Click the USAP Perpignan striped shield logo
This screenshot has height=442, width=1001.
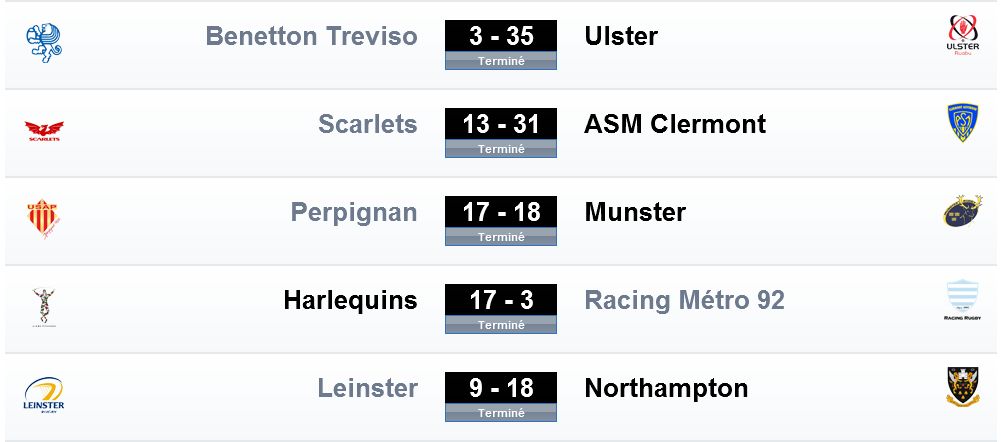click(x=43, y=219)
